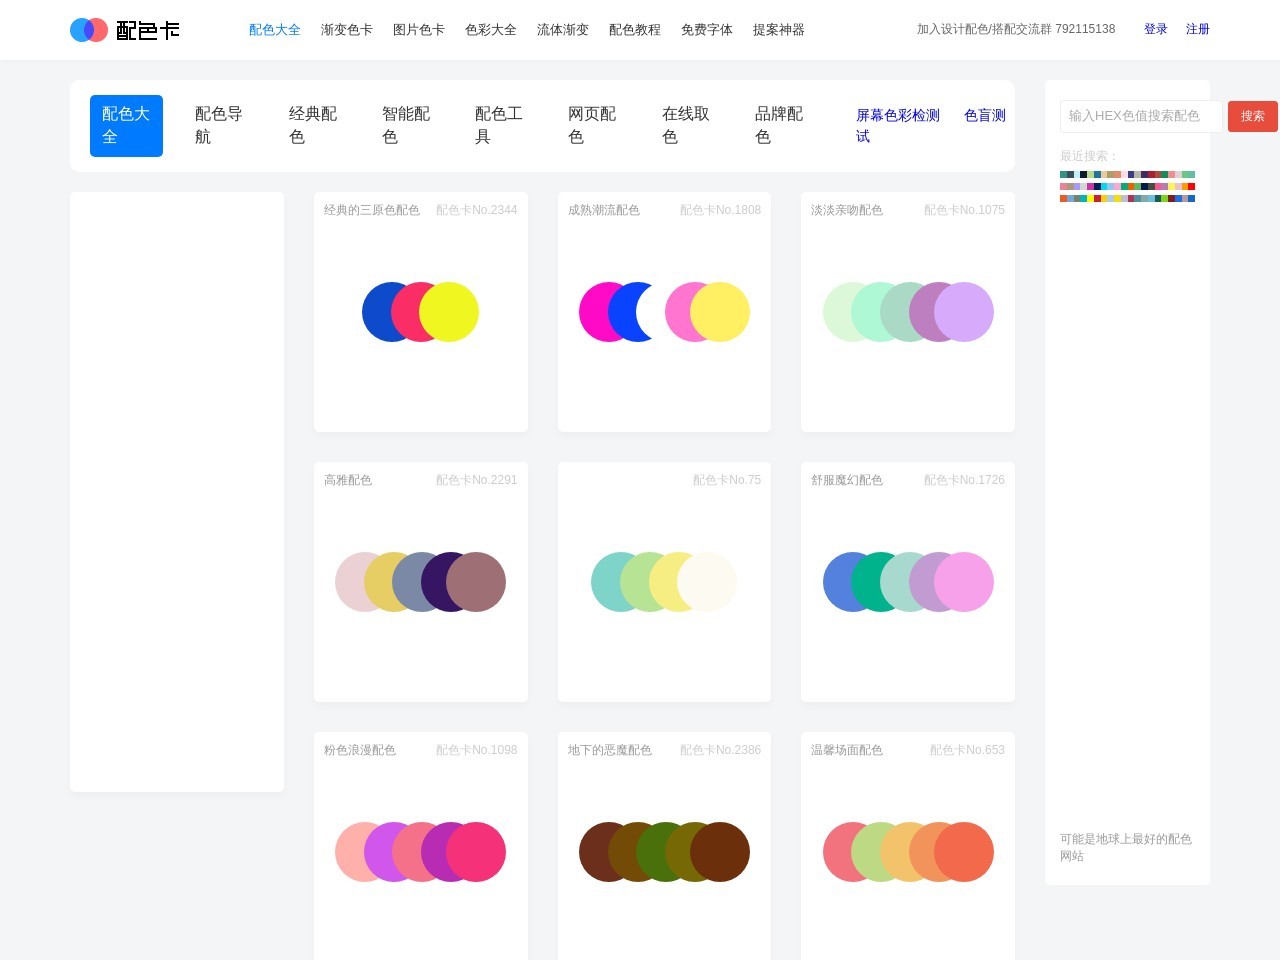Click magenta circle in 成熟潮流 palette

pos(594,312)
